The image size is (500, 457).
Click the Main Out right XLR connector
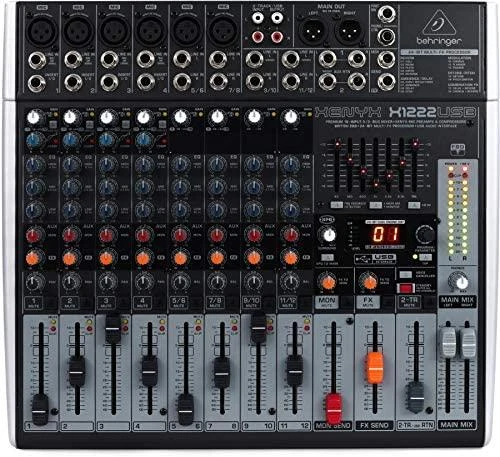349,32
